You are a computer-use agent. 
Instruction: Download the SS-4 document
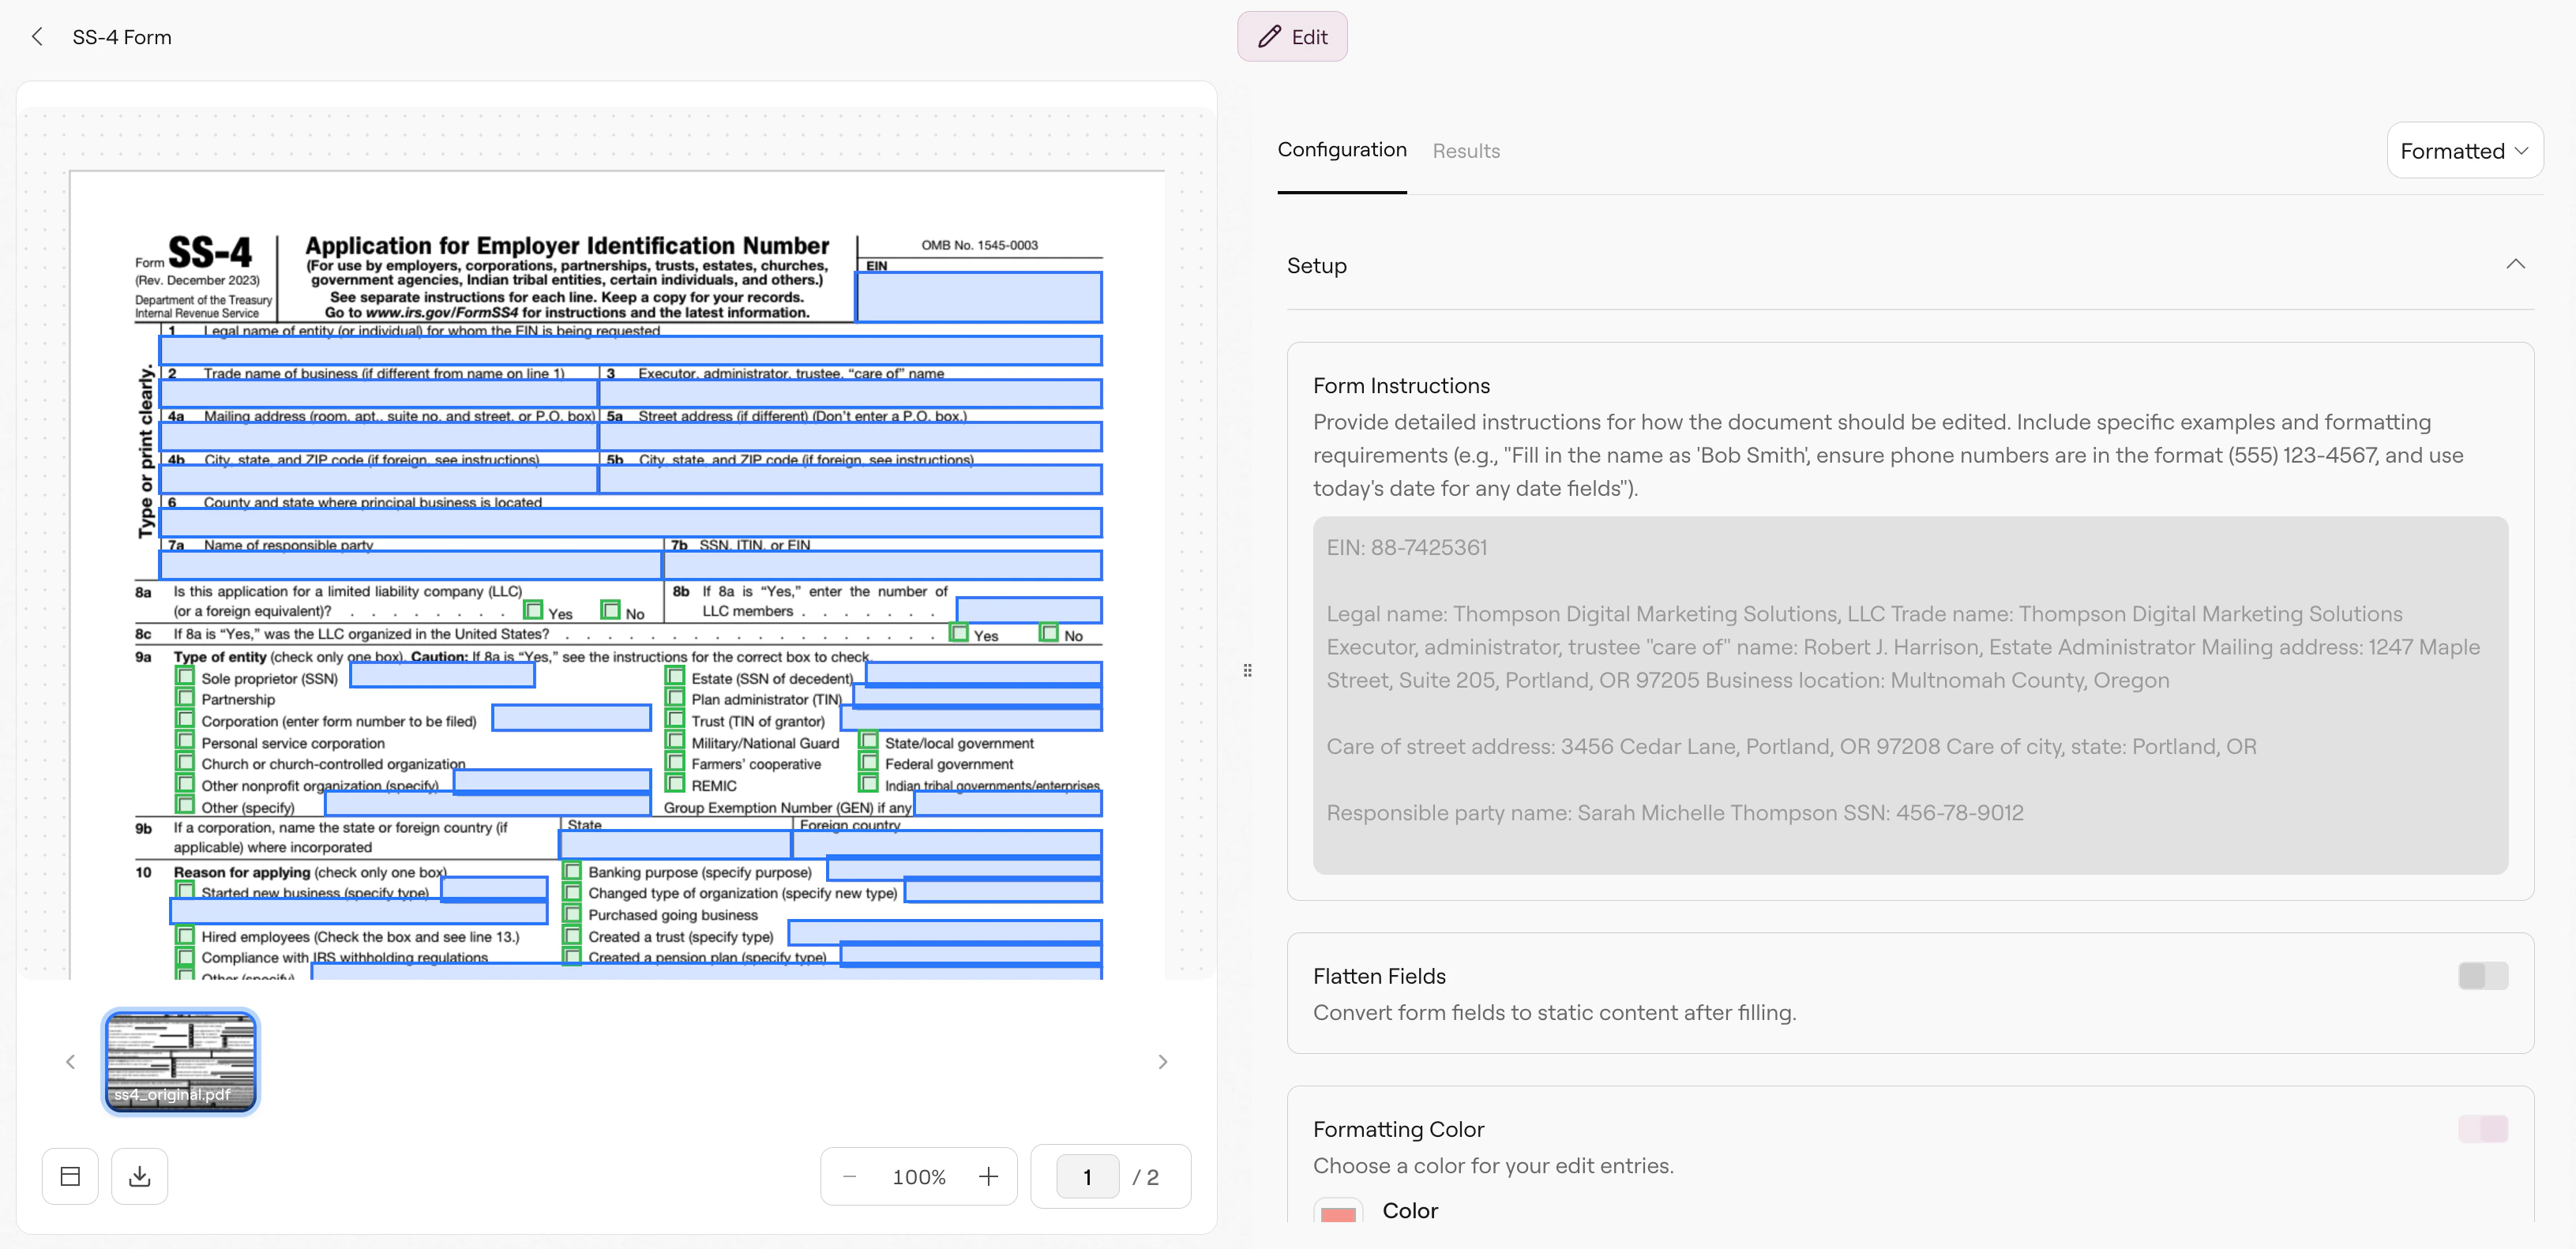coord(139,1176)
